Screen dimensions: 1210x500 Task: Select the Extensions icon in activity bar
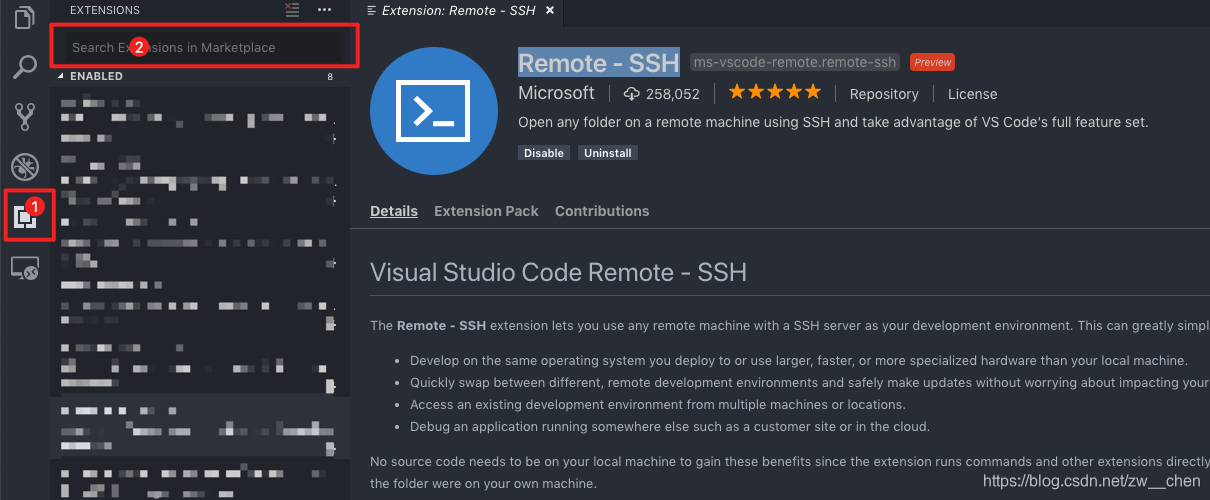[24, 216]
